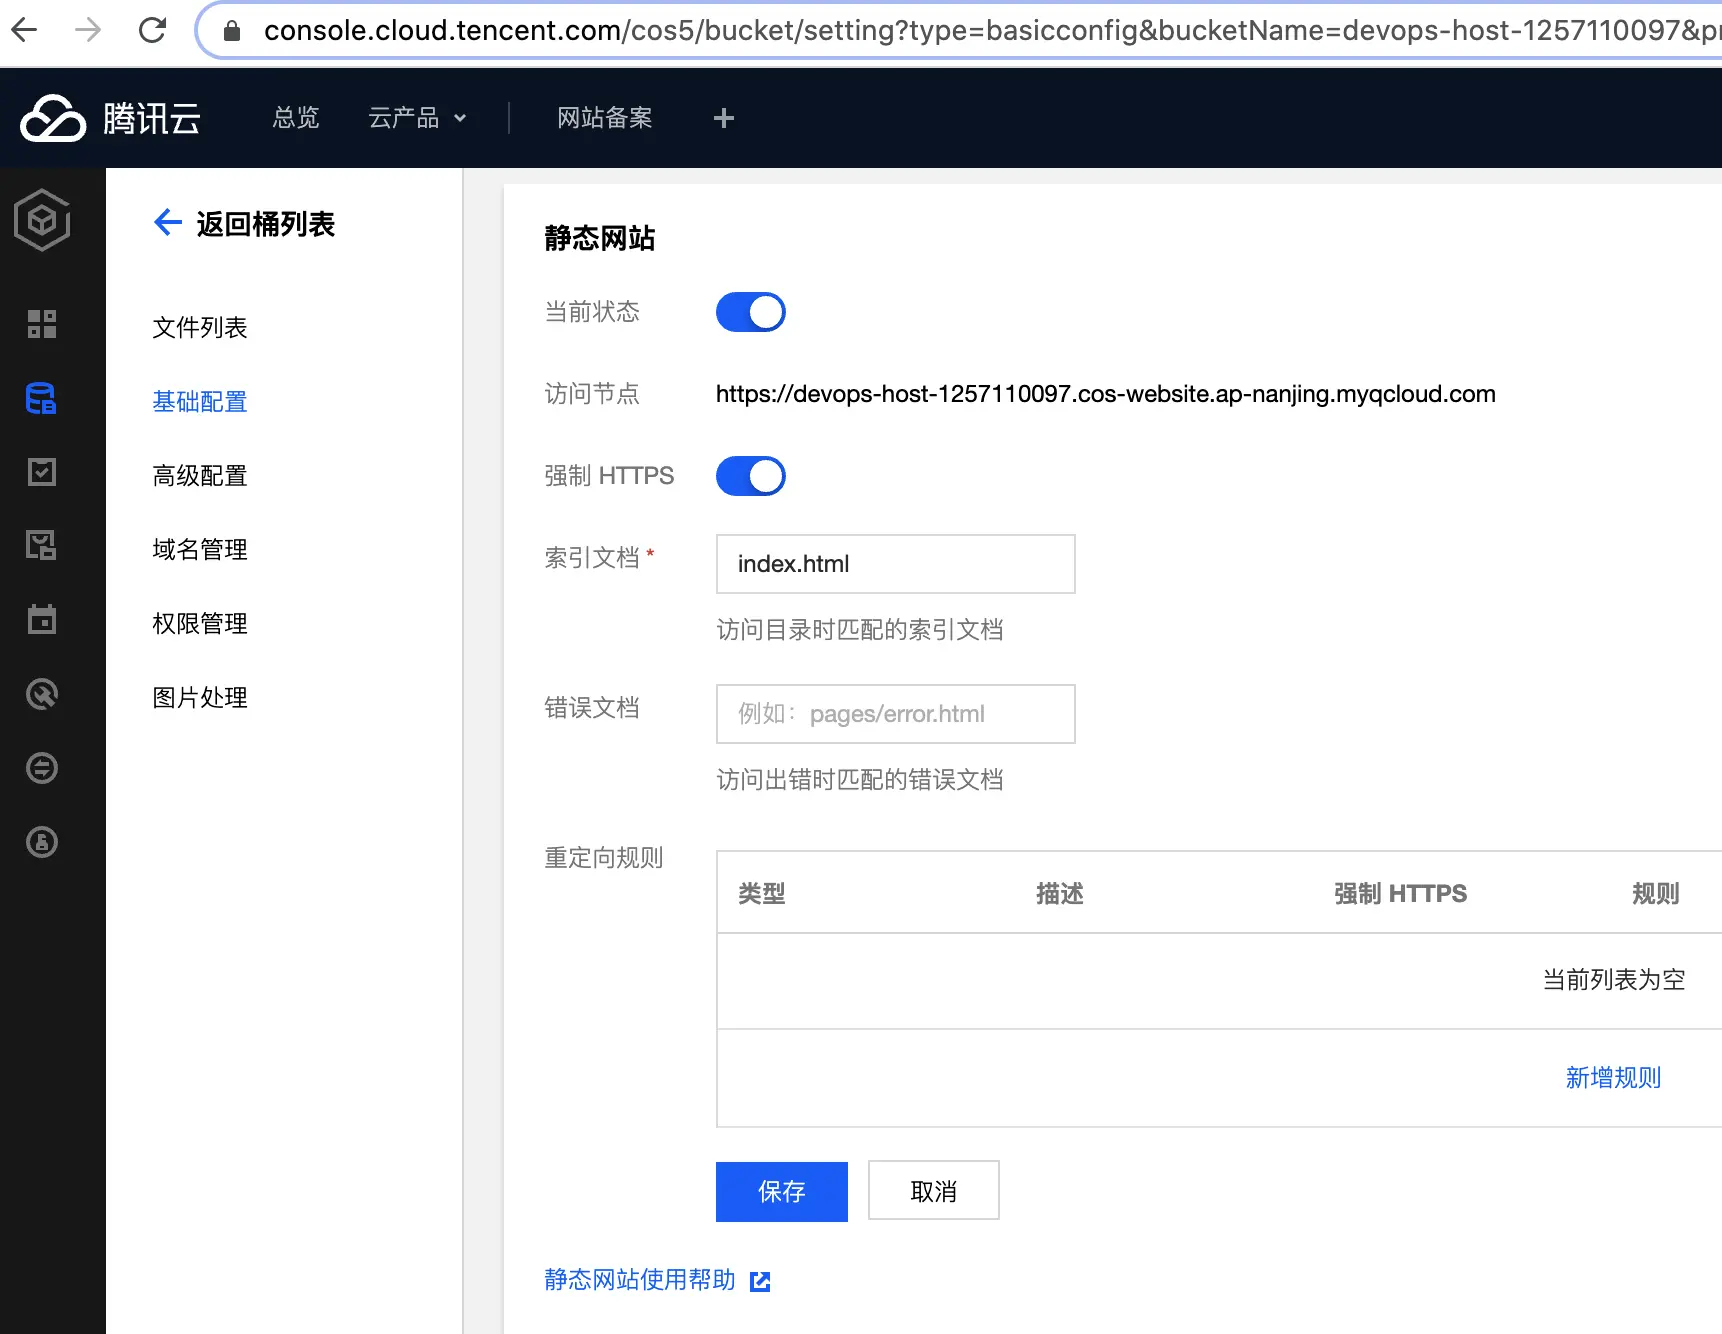1722x1334 pixels.
Task: Expand the 云产品 dropdown menu
Action: click(418, 117)
